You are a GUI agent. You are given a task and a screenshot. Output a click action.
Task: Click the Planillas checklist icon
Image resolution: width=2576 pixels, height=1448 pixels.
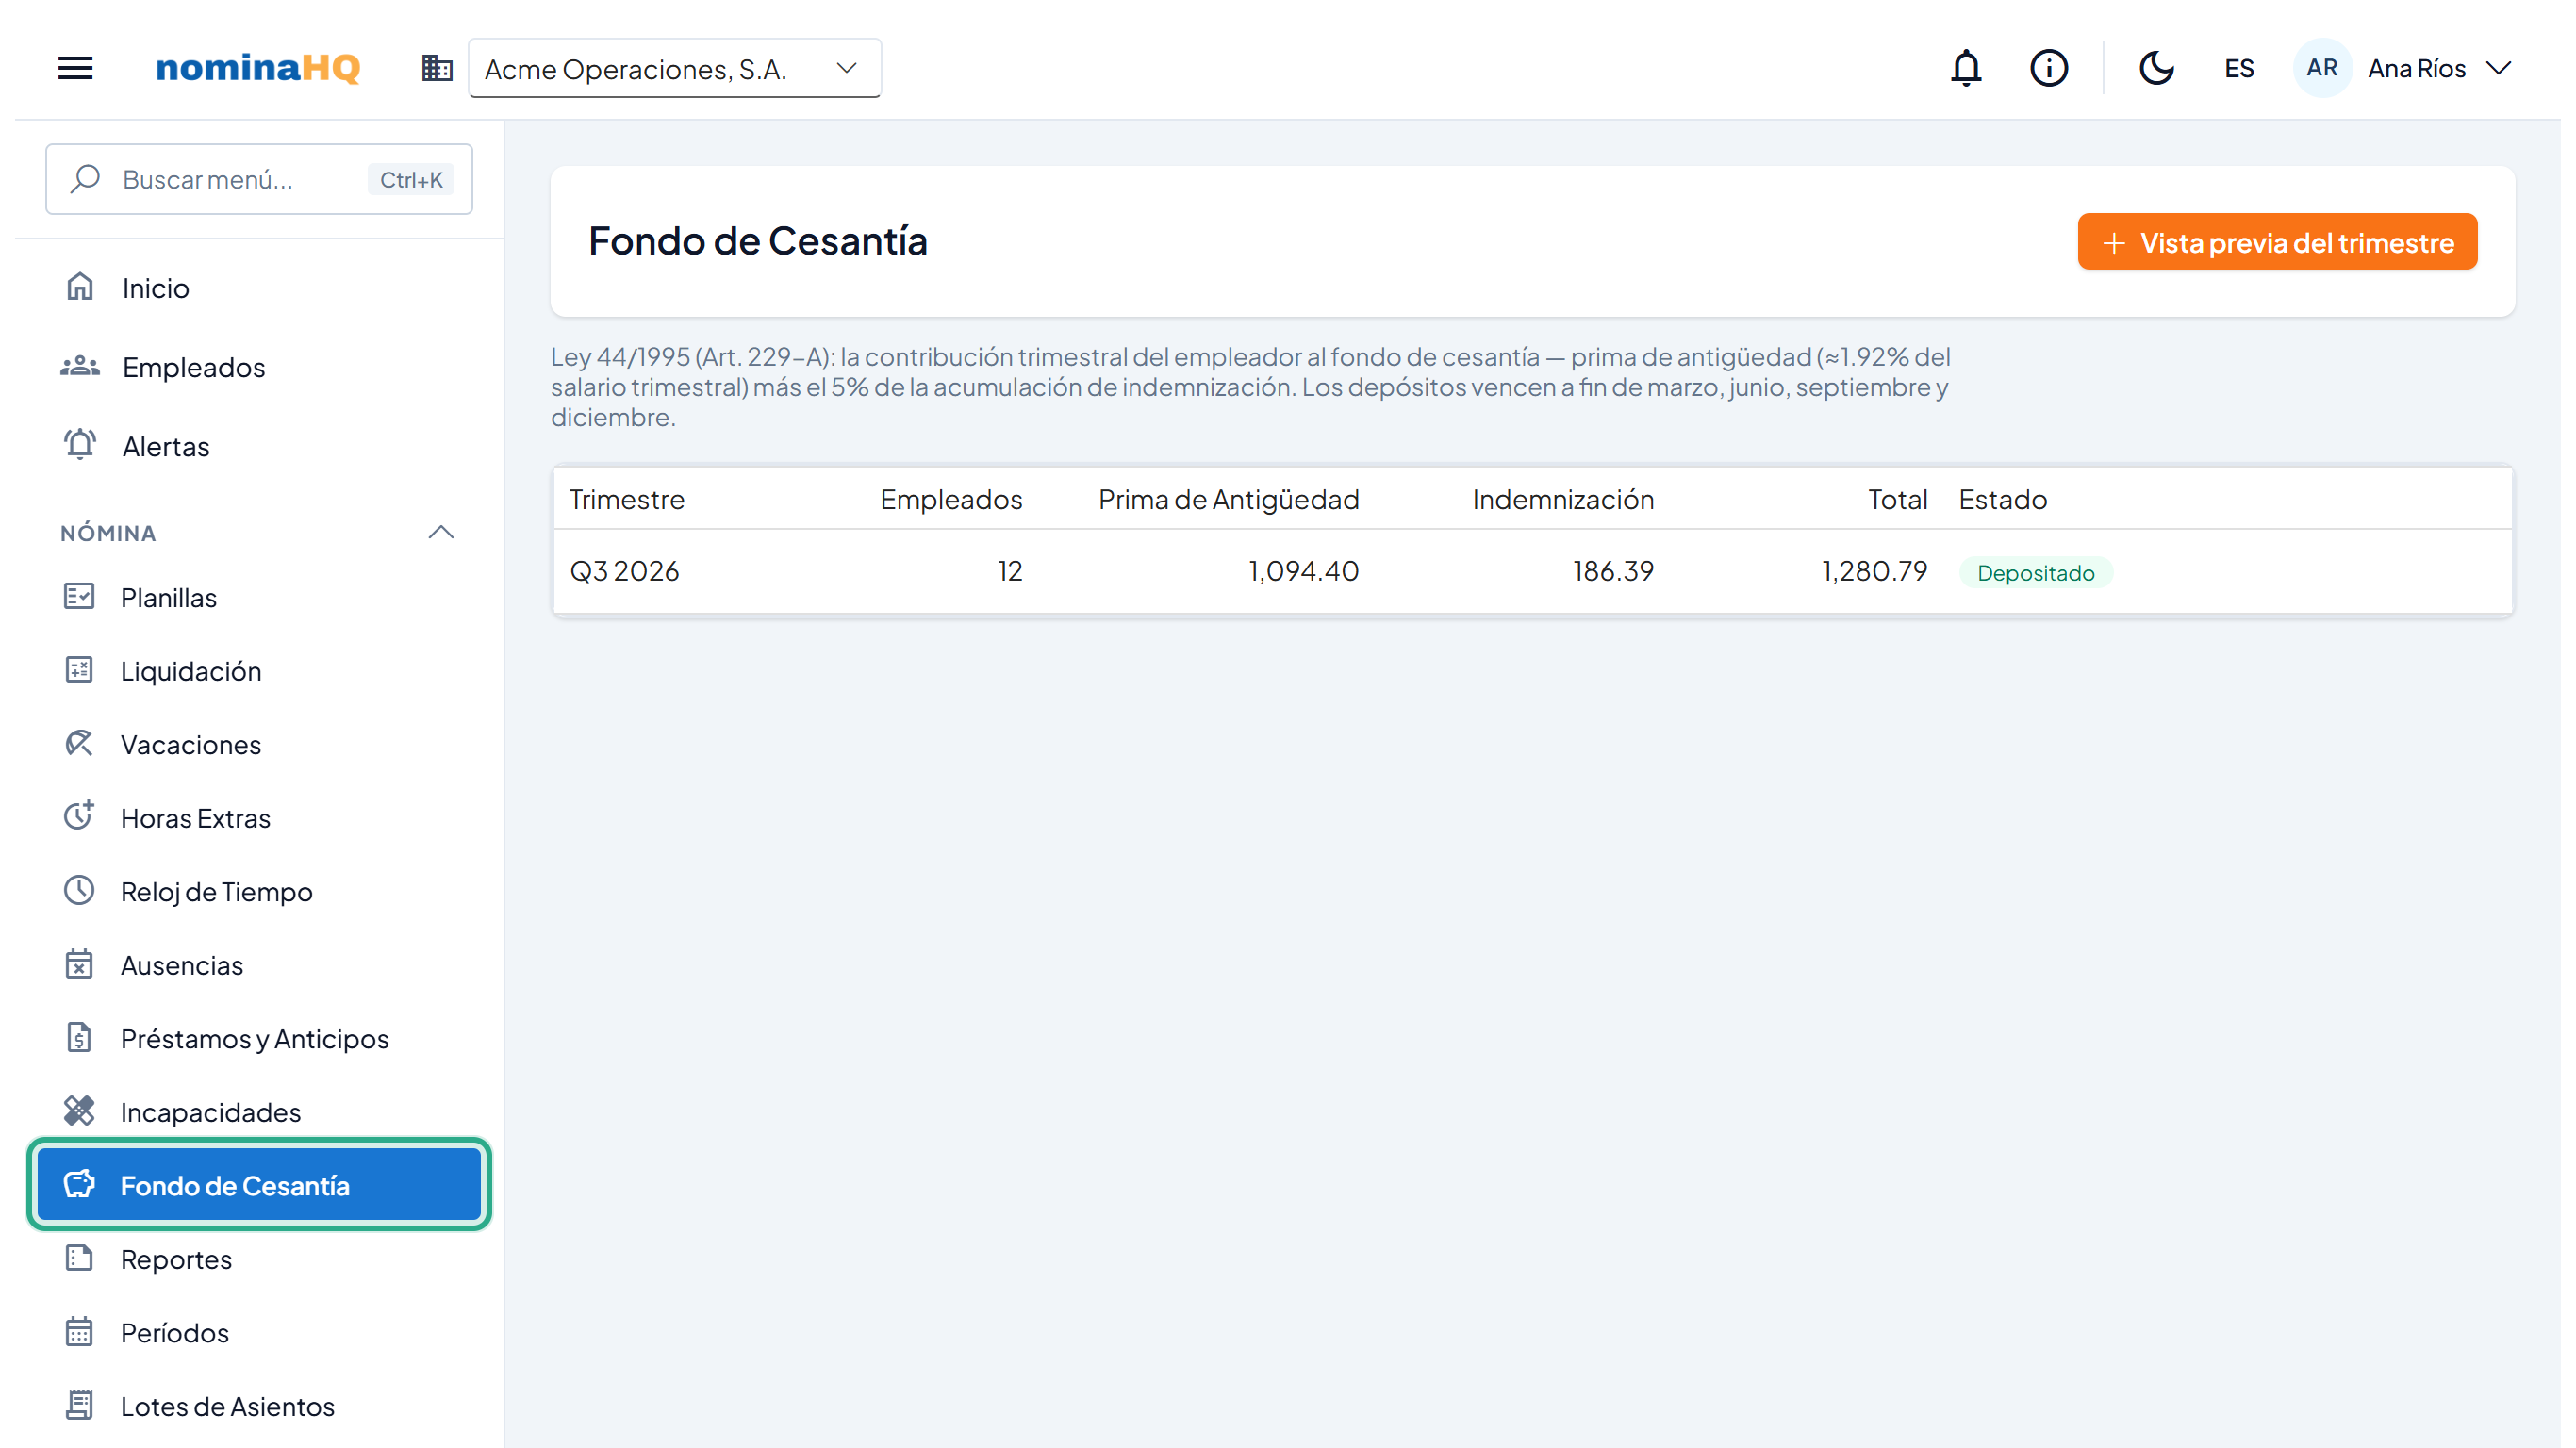pyautogui.click(x=79, y=597)
